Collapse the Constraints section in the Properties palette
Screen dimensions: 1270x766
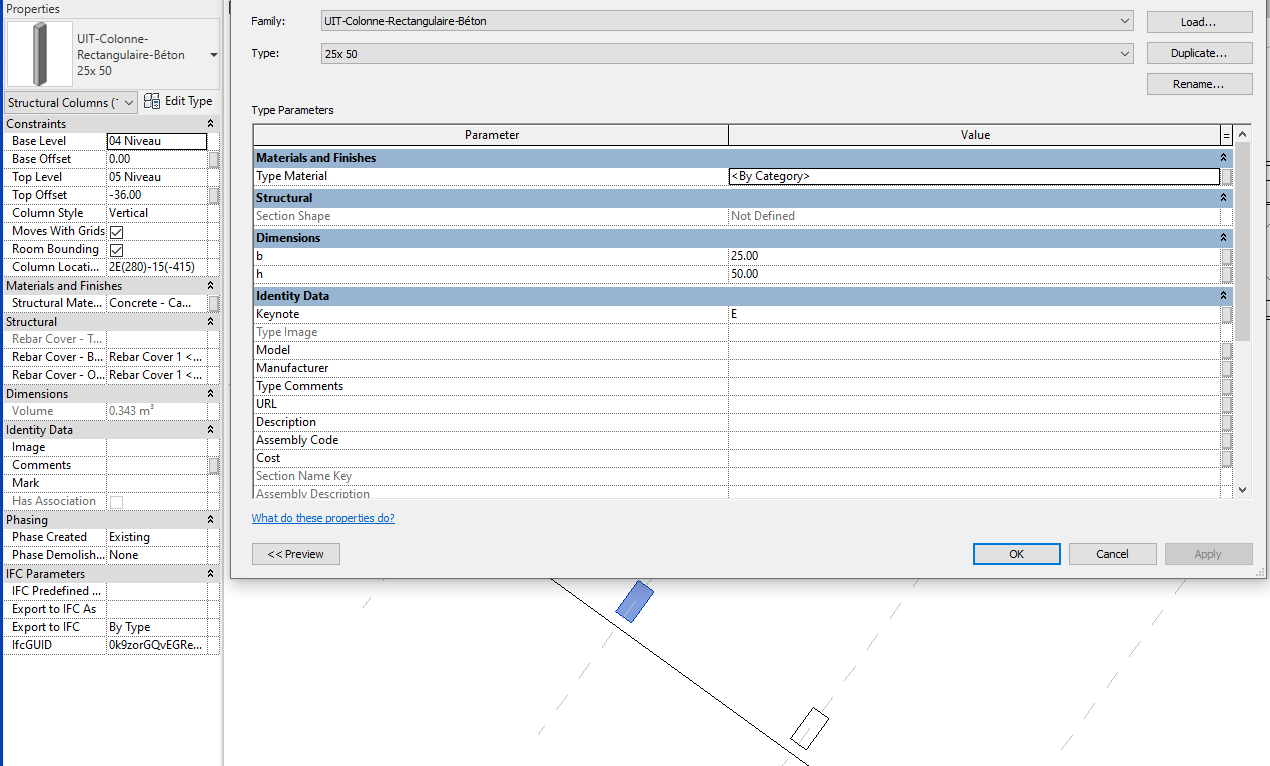210,122
